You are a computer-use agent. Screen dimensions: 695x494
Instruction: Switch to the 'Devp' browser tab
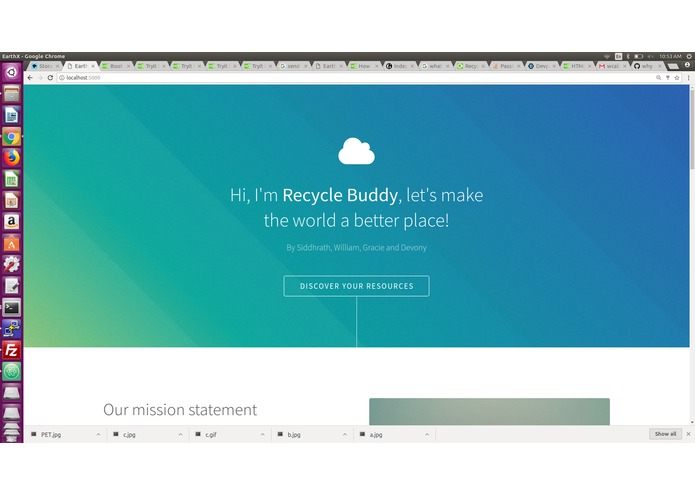(x=541, y=66)
